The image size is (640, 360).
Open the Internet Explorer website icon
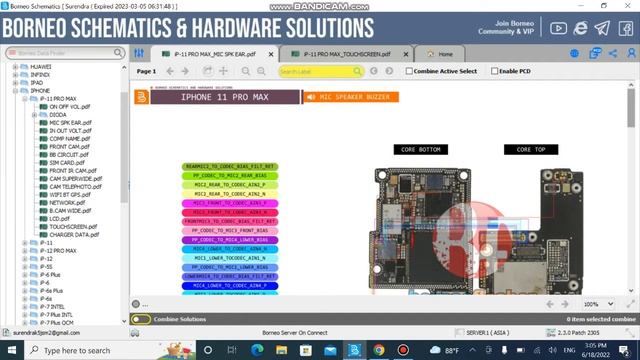(x=580, y=28)
